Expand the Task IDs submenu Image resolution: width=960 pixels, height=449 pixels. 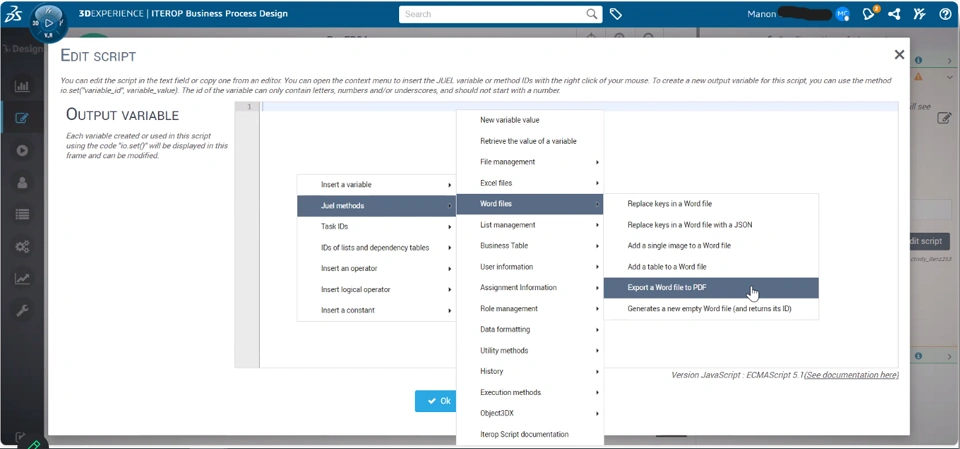(377, 227)
